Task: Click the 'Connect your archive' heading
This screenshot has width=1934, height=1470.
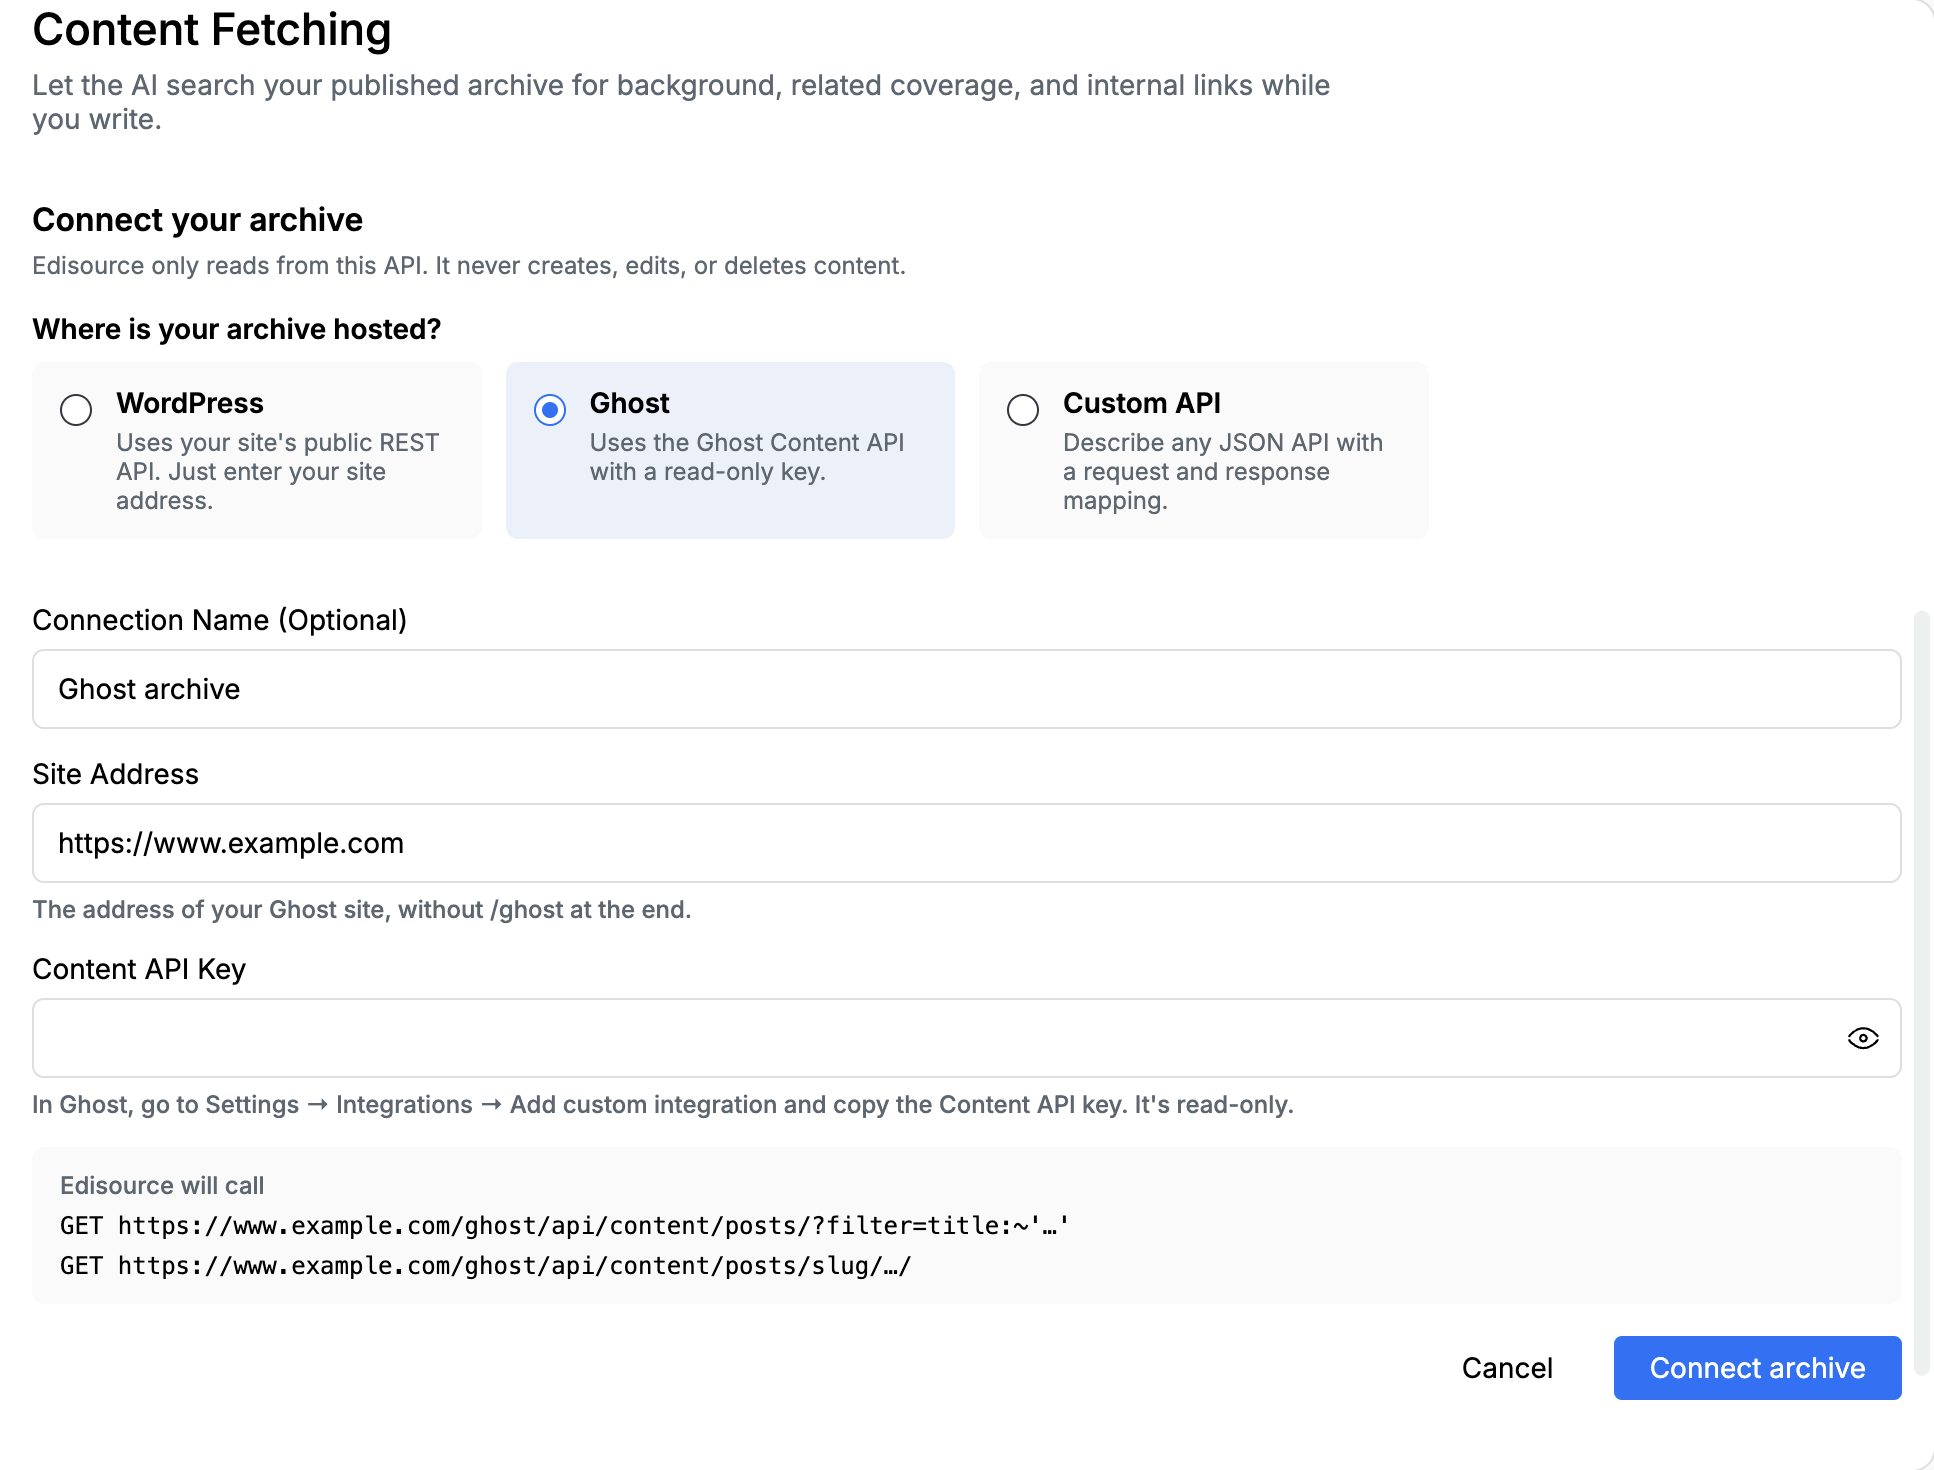Action: (x=197, y=220)
